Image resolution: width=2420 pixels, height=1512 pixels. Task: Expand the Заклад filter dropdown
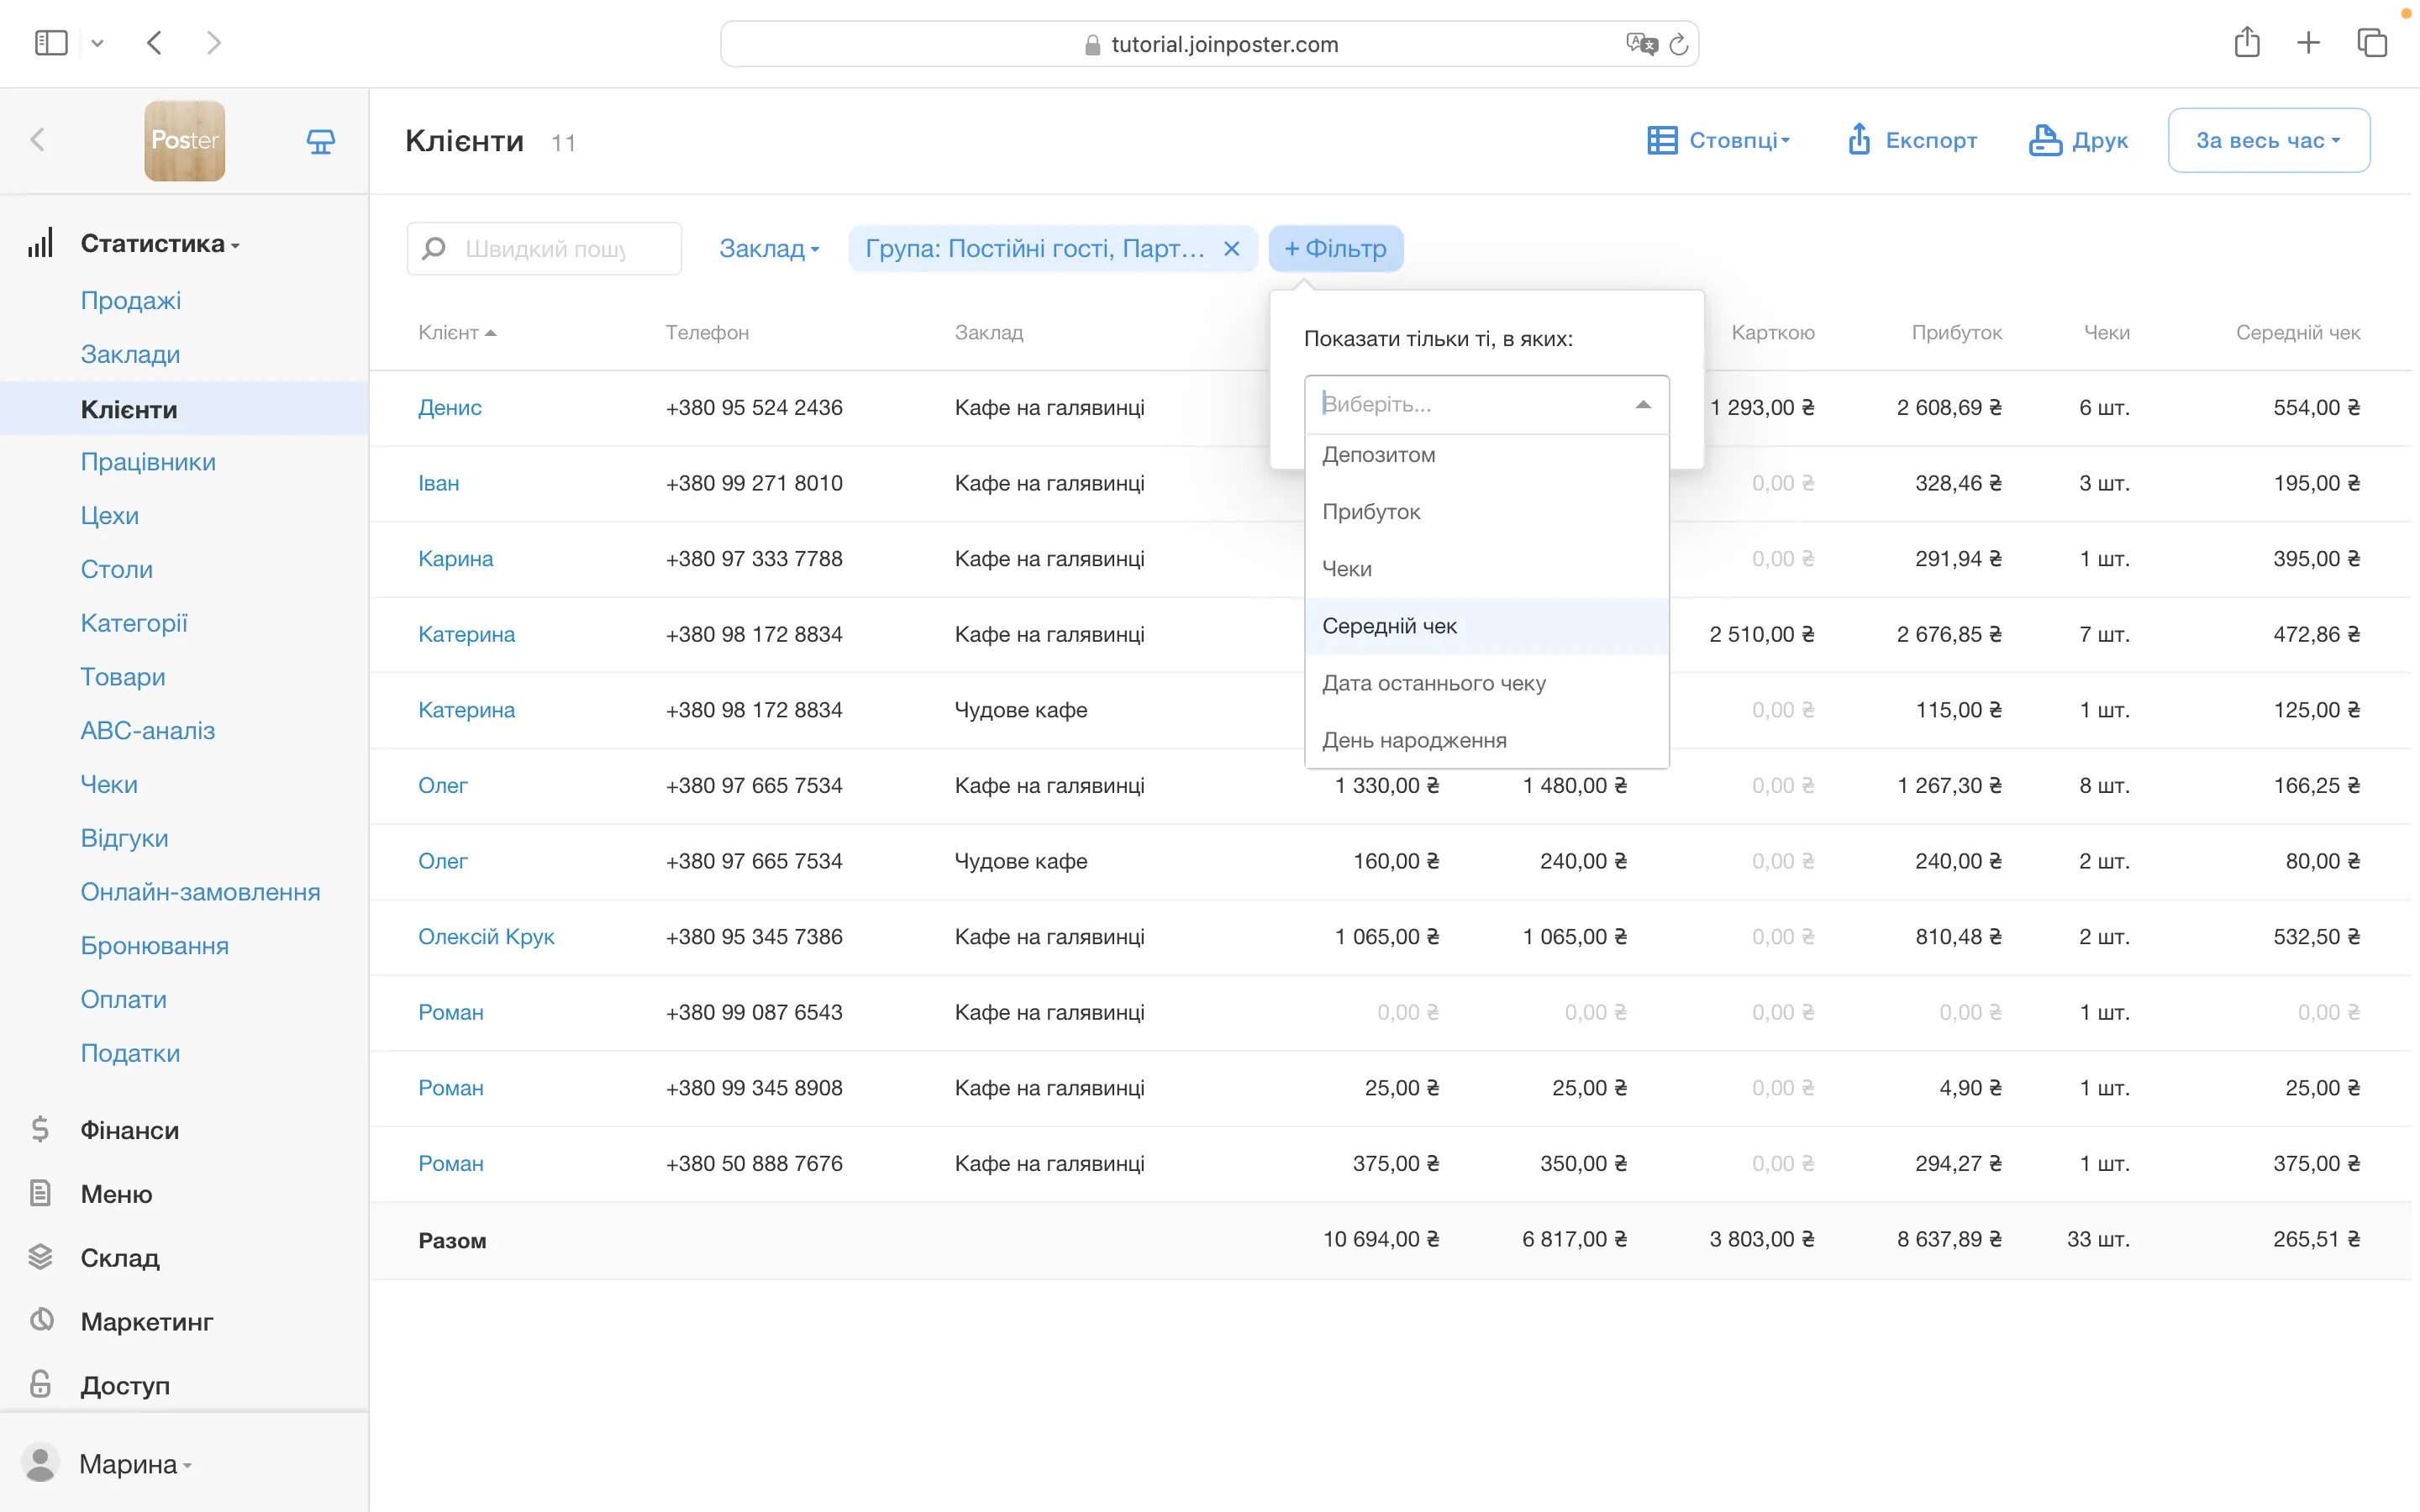tap(768, 249)
